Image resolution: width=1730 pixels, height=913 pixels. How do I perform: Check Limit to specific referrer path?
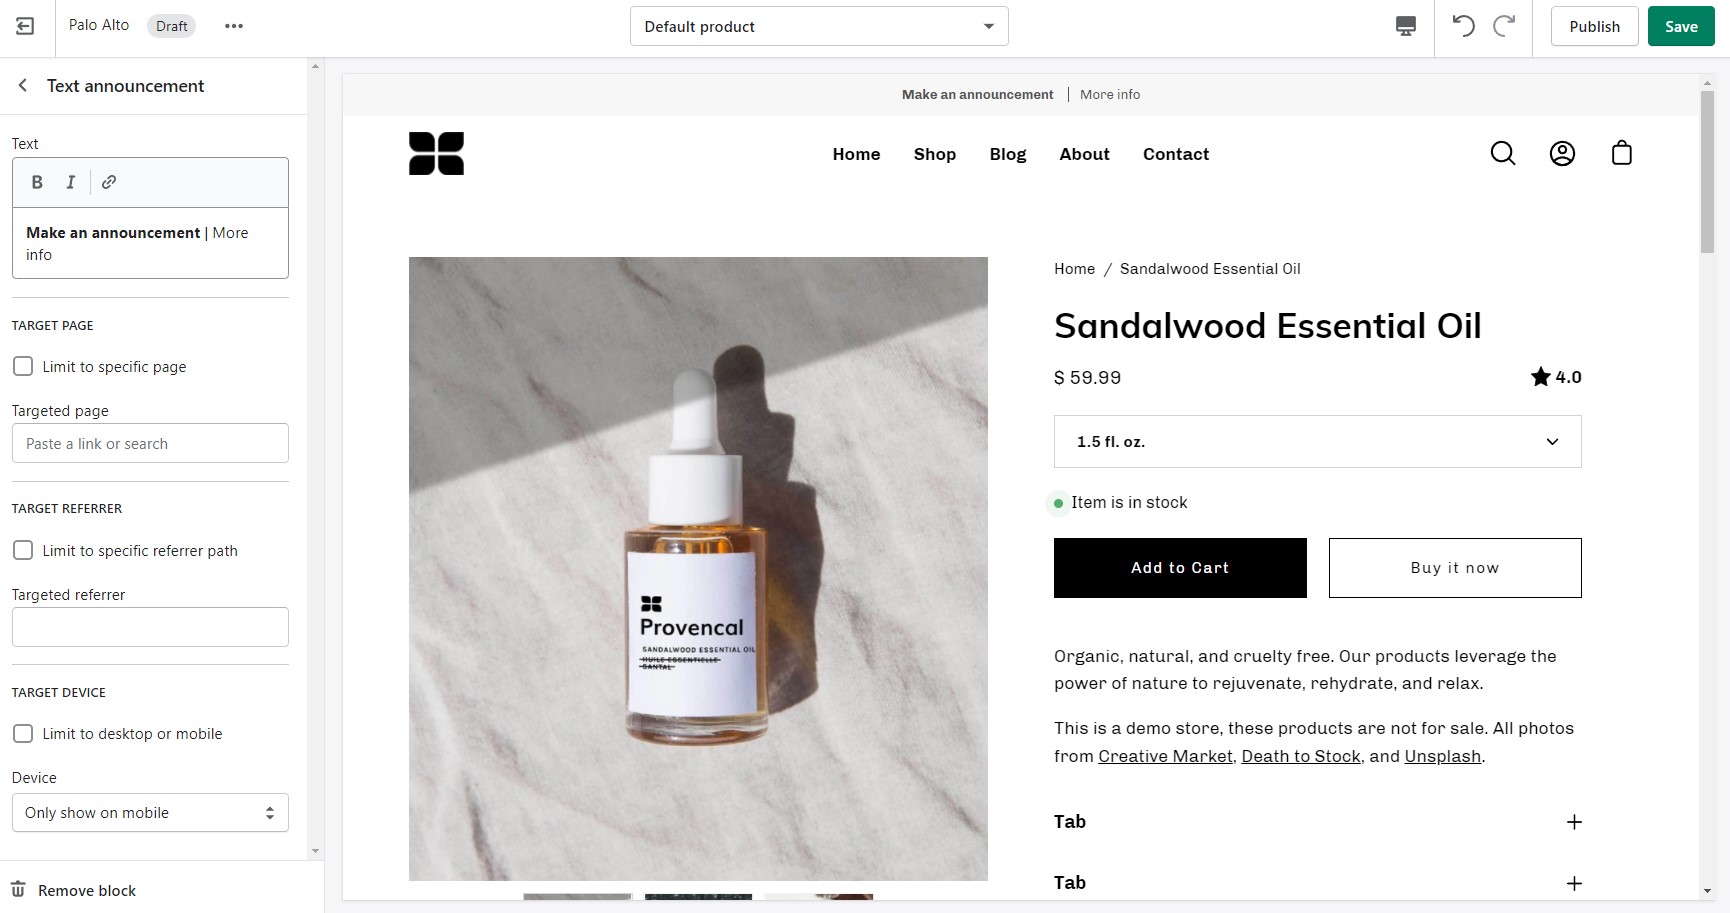coord(23,550)
